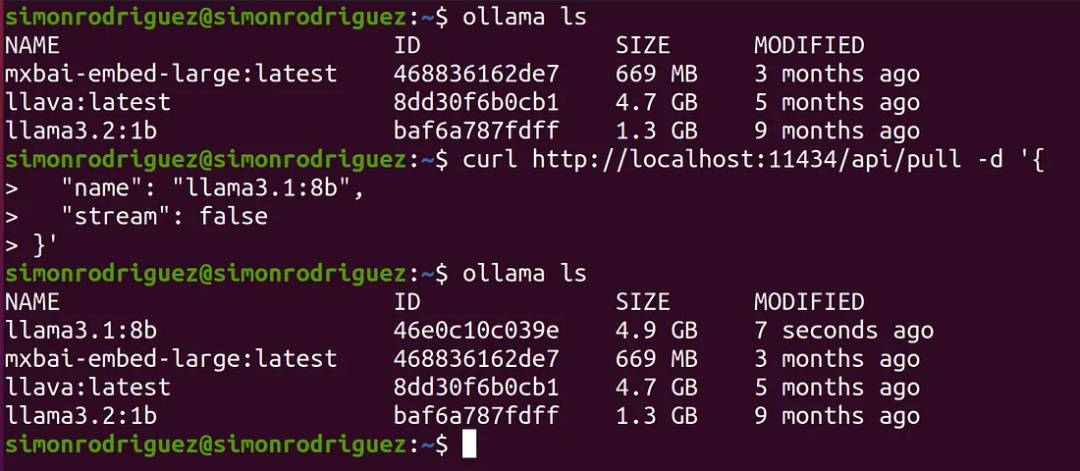Click ID baf6a787fdff in the second listing
The height and width of the screenshot is (471, 1080).
476,416
